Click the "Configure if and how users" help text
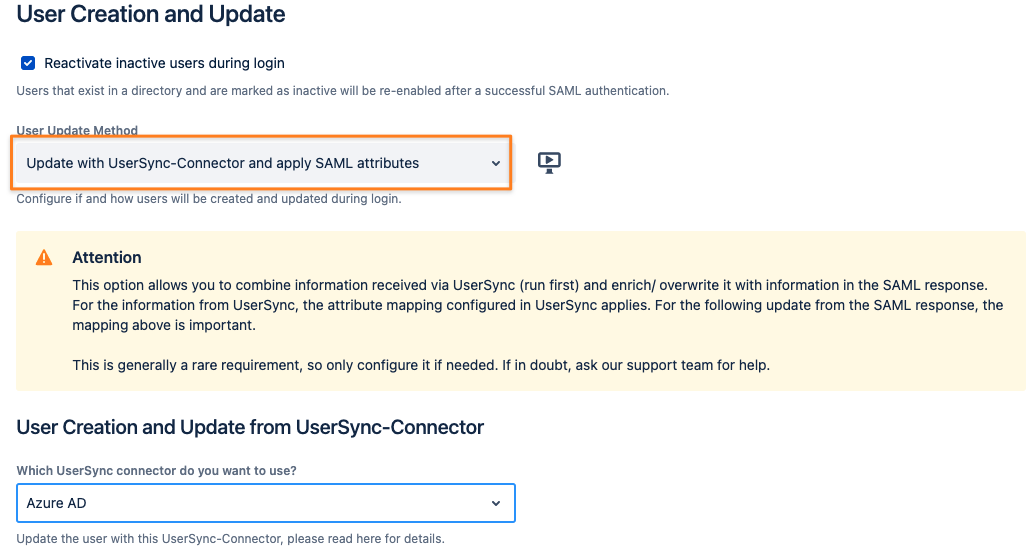 click(x=208, y=199)
